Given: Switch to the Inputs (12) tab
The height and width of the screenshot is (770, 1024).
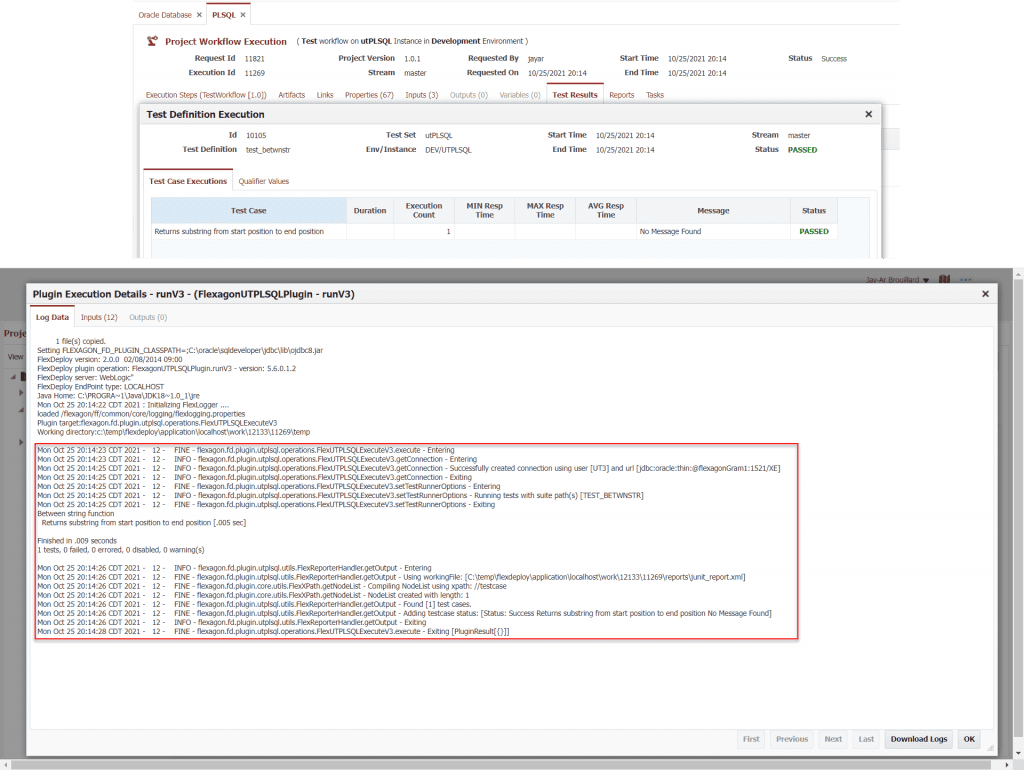Looking at the screenshot, I should (100, 317).
